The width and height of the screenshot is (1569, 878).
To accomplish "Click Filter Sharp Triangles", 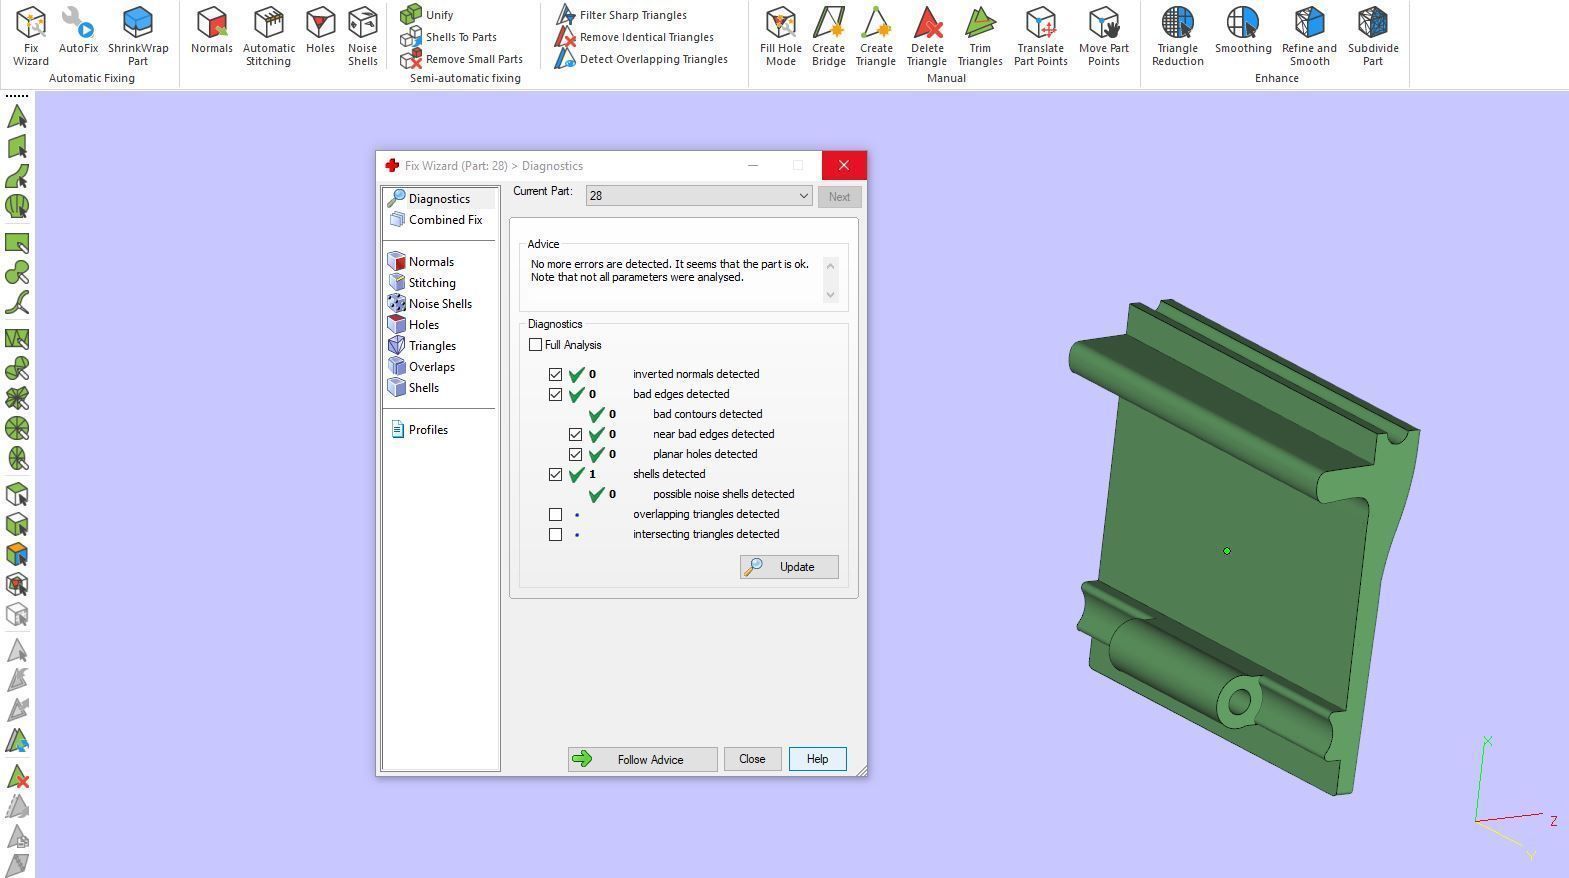I will coord(621,15).
